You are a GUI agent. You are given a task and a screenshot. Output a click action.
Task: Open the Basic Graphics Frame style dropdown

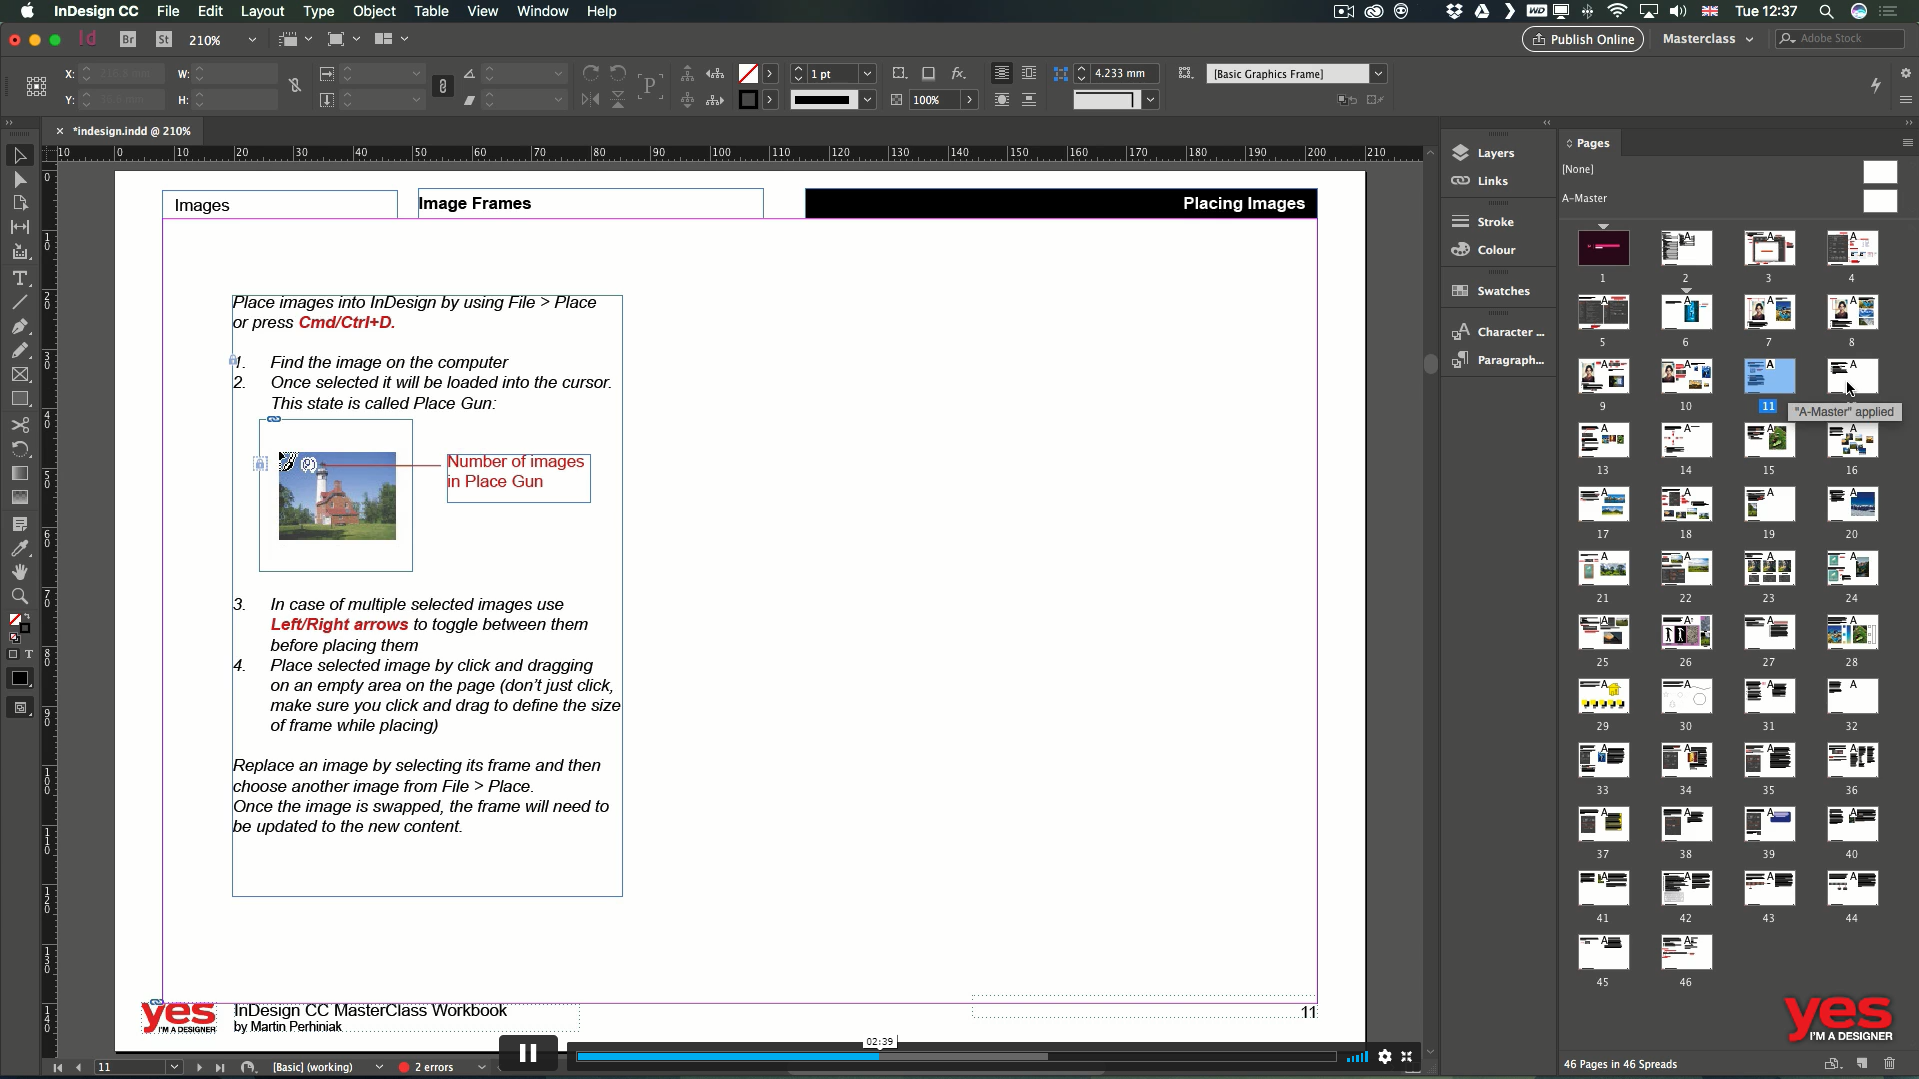pyautogui.click(x=1378, y=73)
